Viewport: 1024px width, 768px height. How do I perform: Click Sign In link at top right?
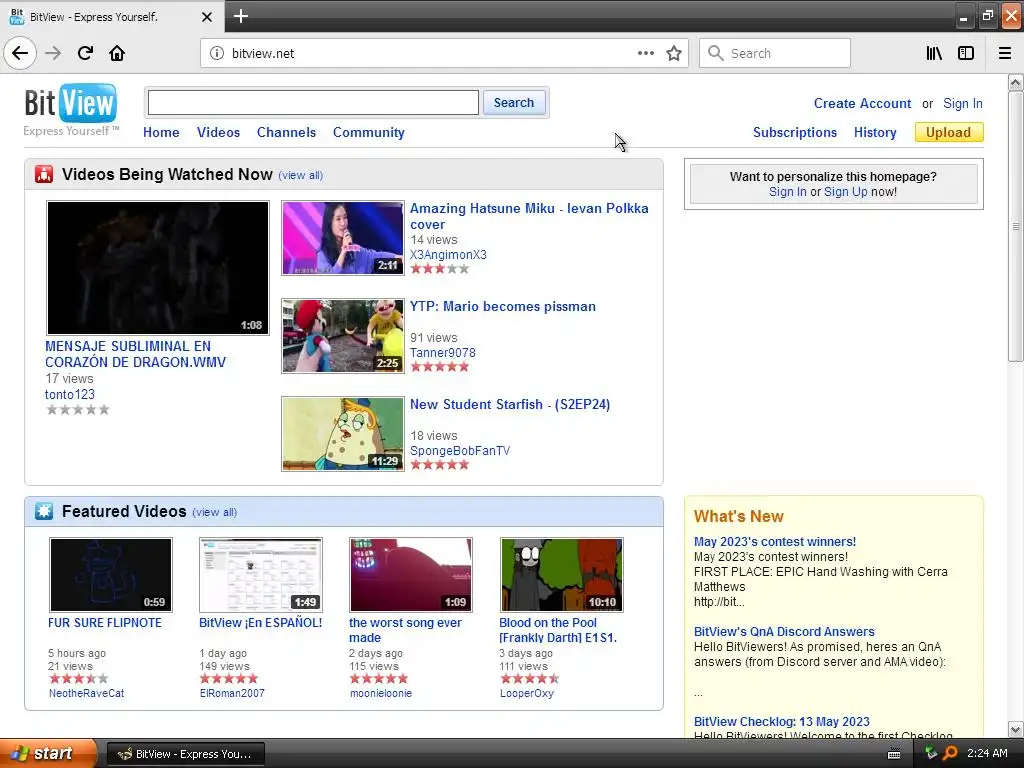963,103
